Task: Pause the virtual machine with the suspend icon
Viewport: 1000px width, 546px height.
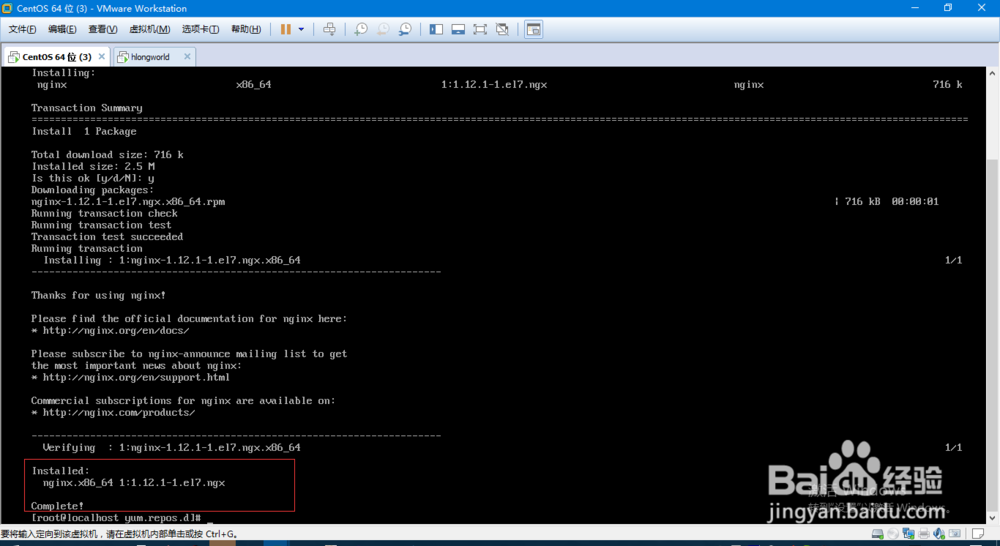Action: (286, 29)
